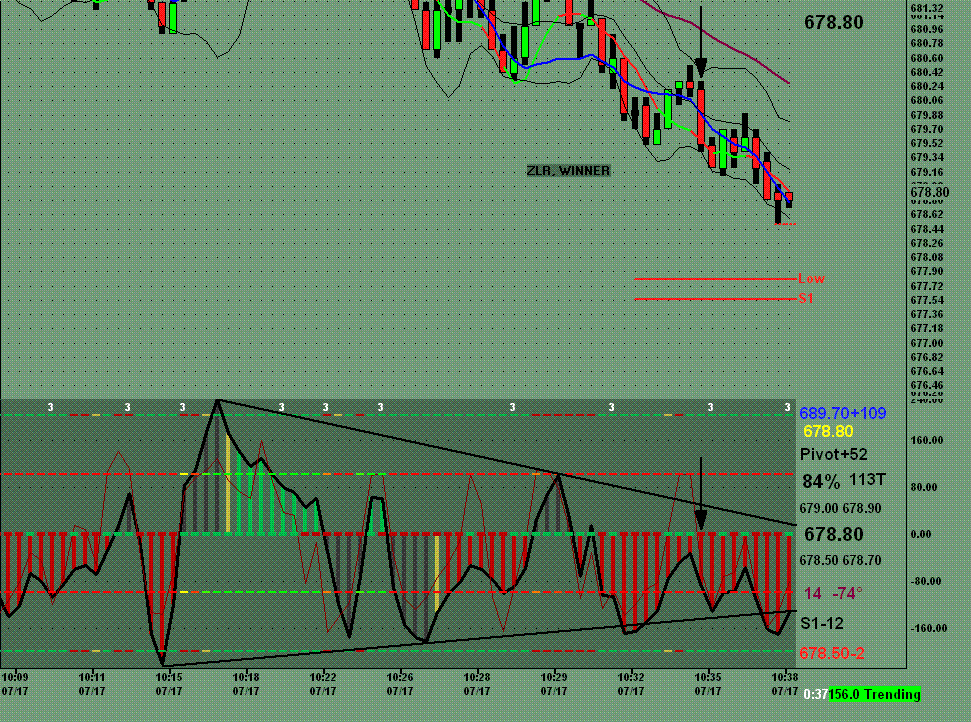Viewport: 971px width, 722px height.
Task: Click the 160.00 oscillator scale label
Action: [x=927, y=440]
